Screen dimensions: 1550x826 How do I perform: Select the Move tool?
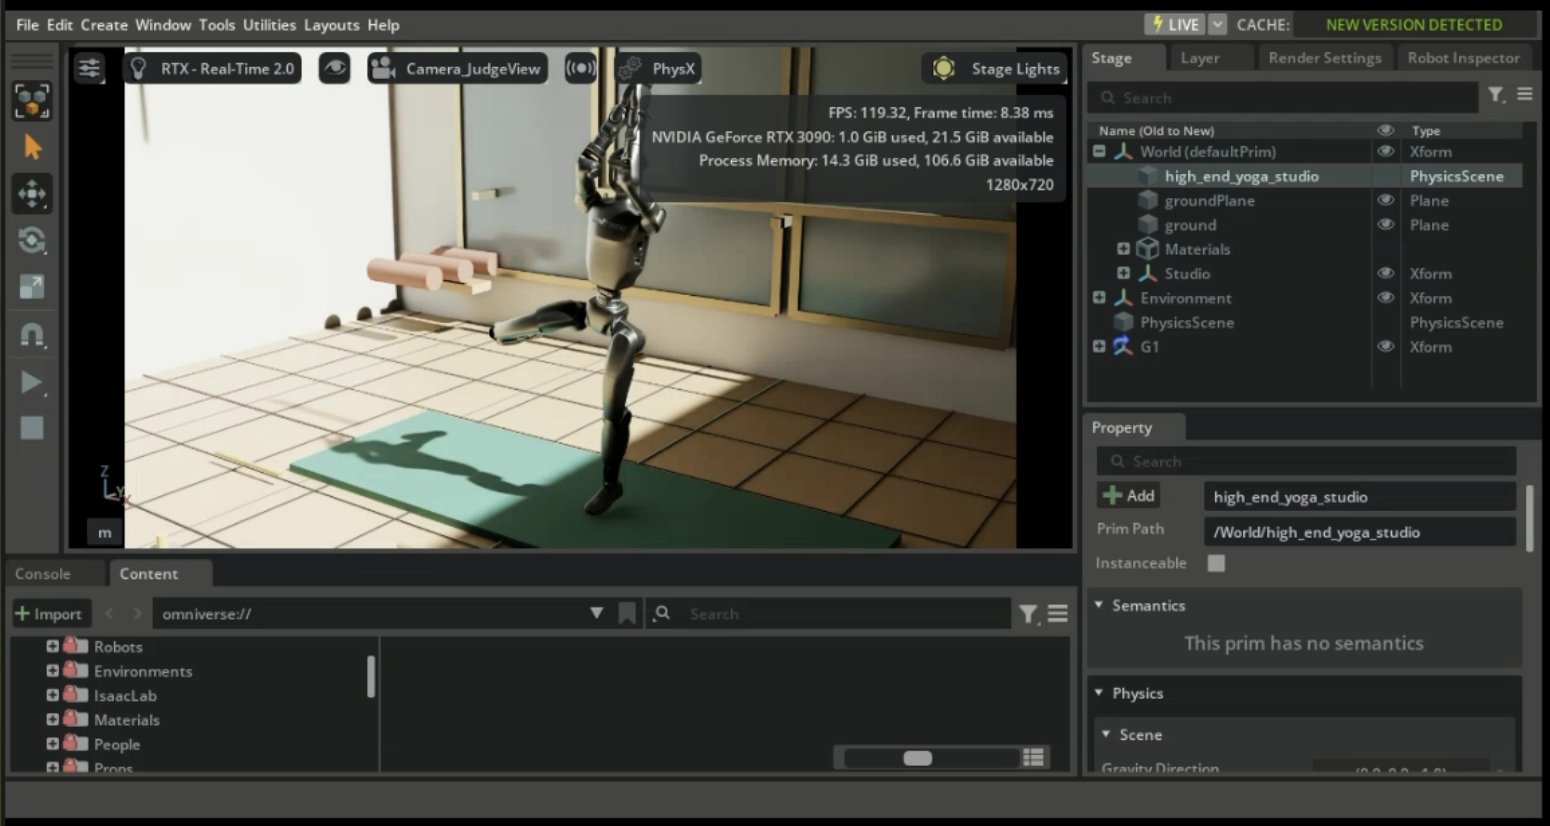pos(32,193)
